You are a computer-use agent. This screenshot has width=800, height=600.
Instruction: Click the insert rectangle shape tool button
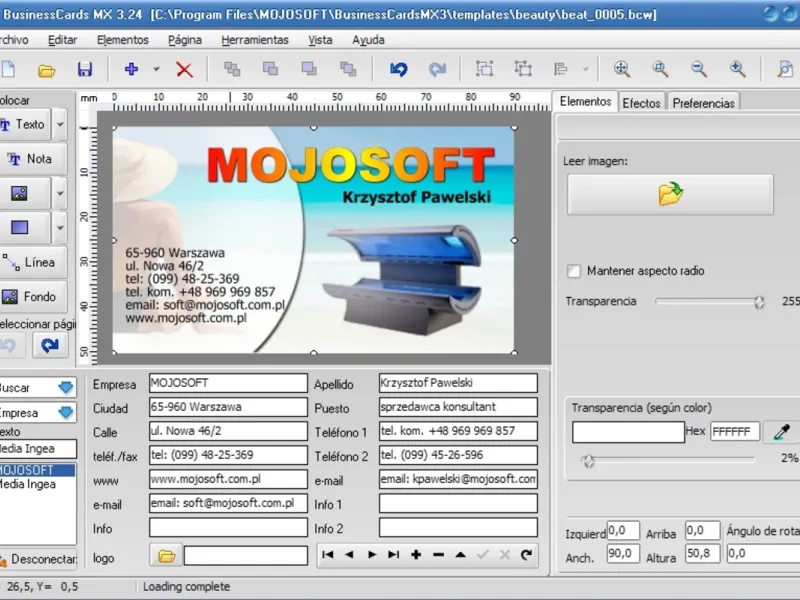(24, 228)
